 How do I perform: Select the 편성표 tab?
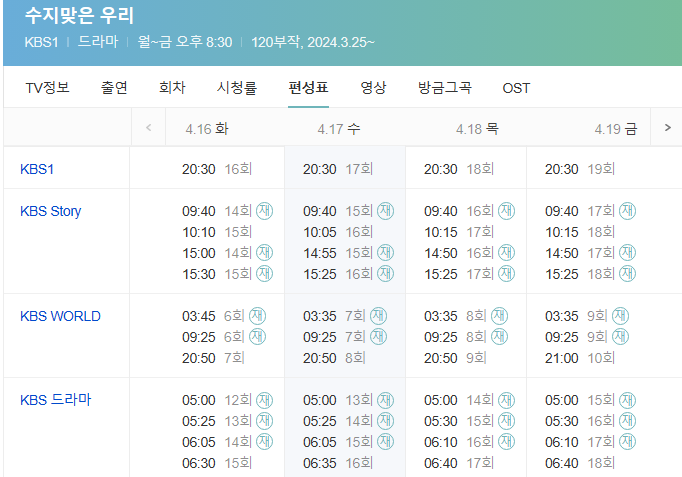point(308,88)
